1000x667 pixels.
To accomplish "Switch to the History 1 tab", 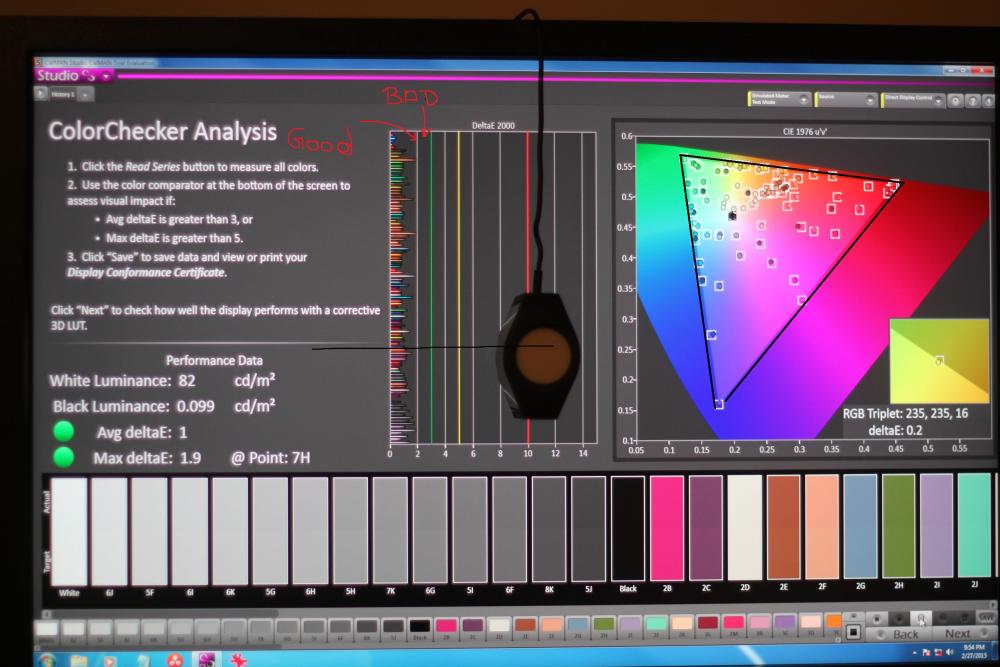I will (x=62, y=94).
